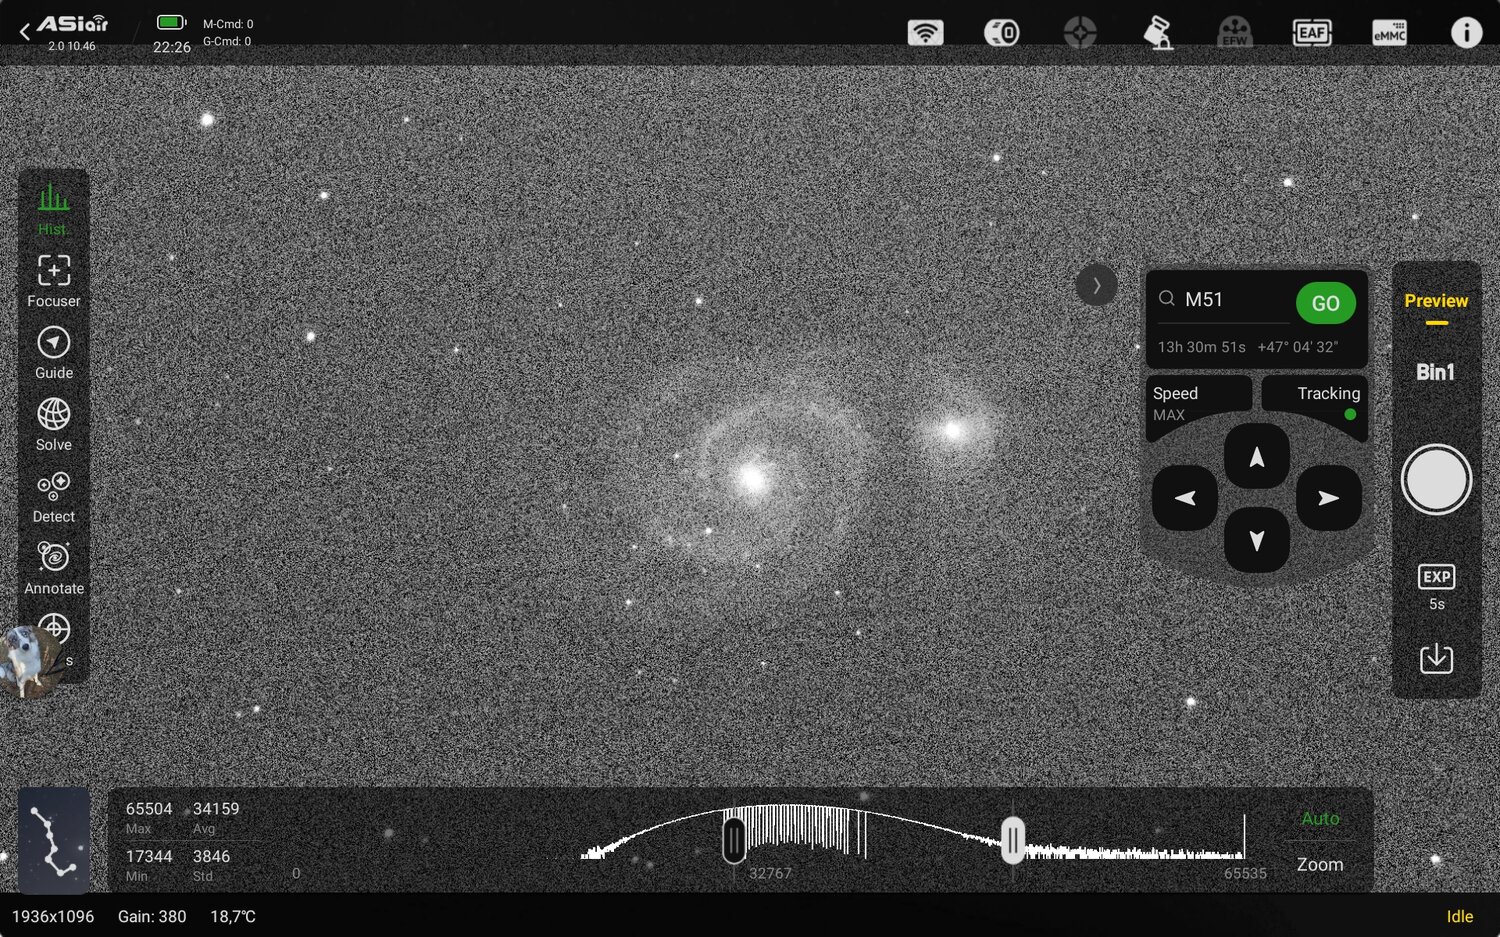Open the EFW filter wheel settings

pyautogui.click(x=1234, y=32)
